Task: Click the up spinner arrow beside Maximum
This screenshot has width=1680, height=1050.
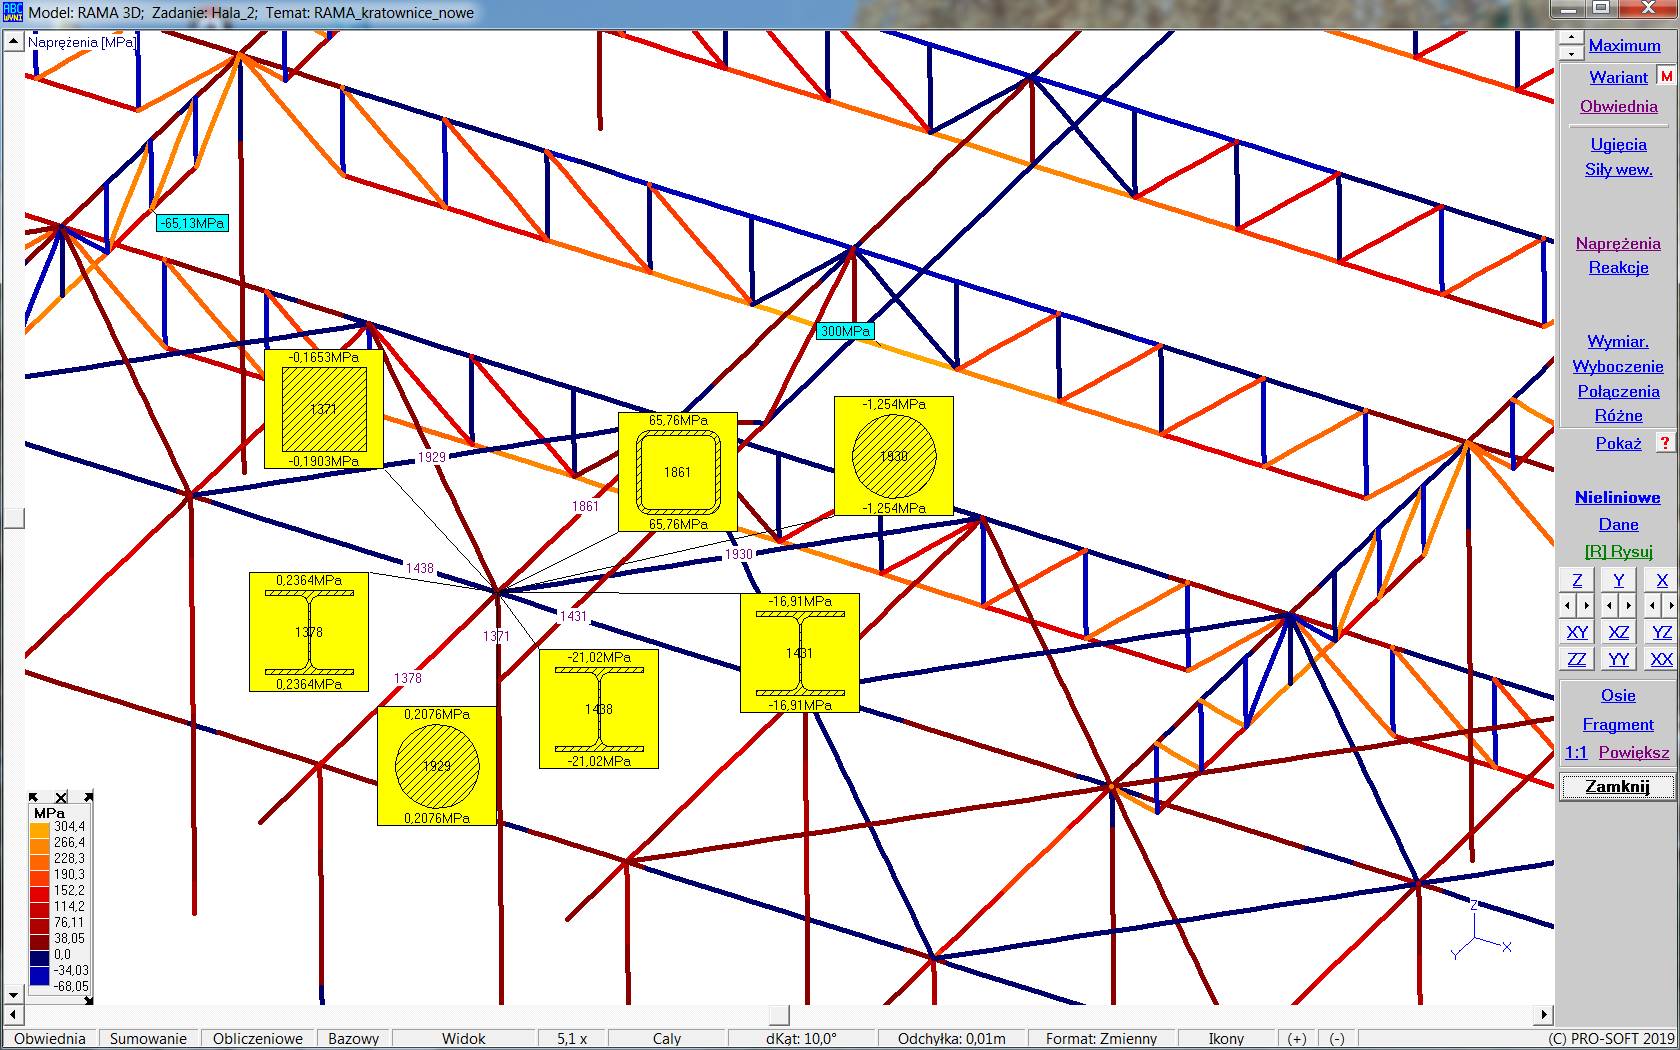Action: pyautogui.click(x=1570, y=38)
